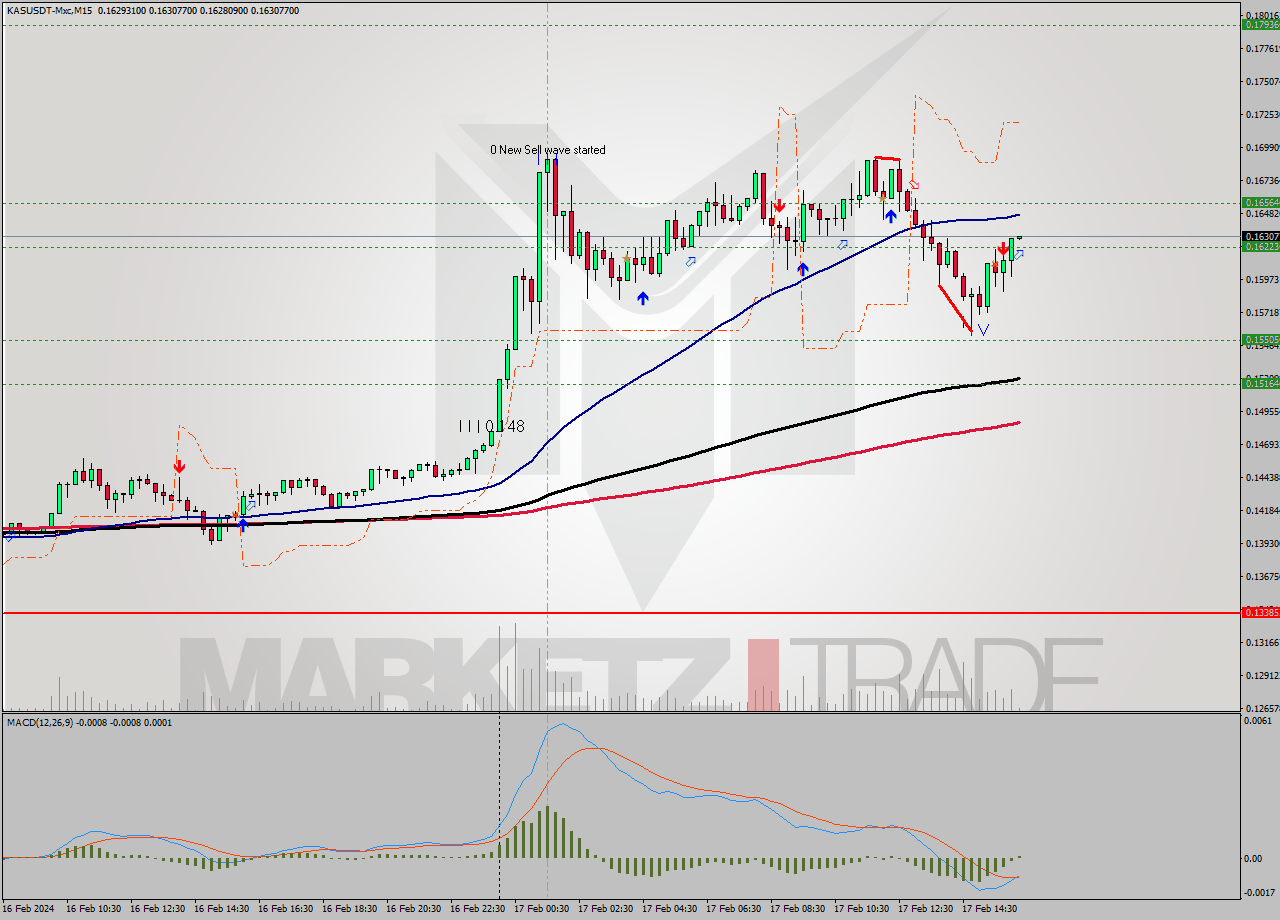The image size is (1280, 920).
Task: Select the red horizontal line at 0.13385
Action: coord(620,612)
